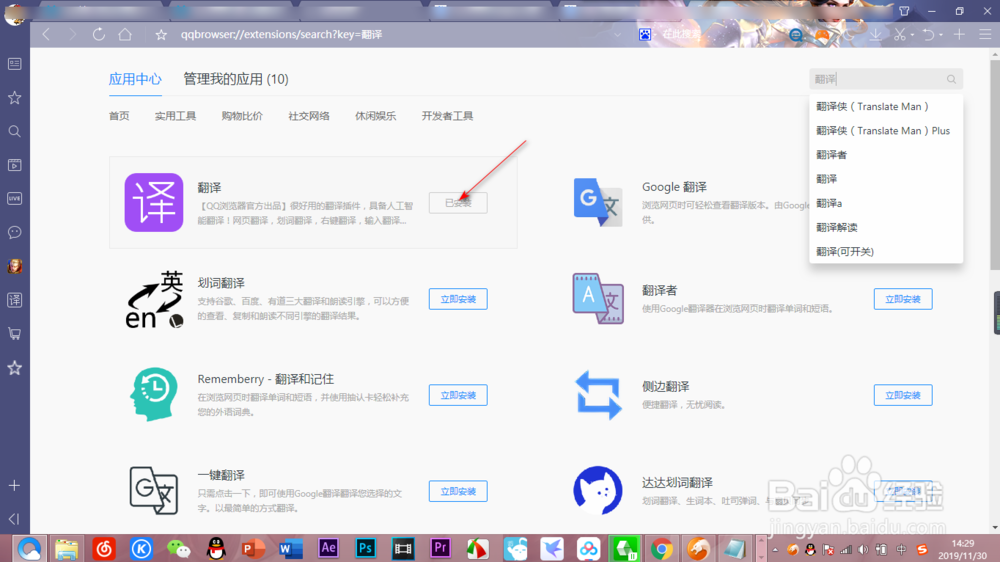Select the 购物比价 category
The height and width of the screenshot is (562, 1000).
pos(242,116)
